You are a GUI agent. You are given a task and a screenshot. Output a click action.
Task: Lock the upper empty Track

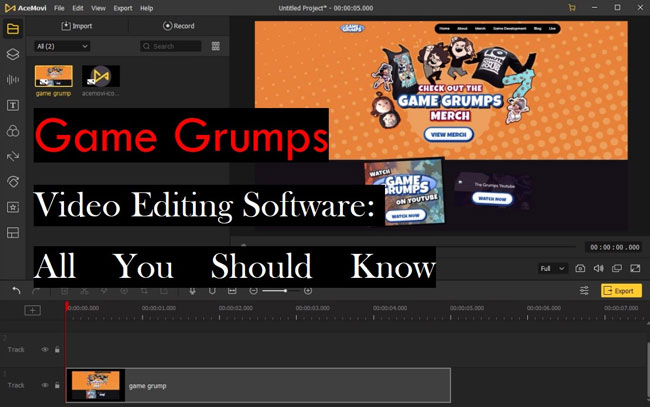(x=57, y=350)
